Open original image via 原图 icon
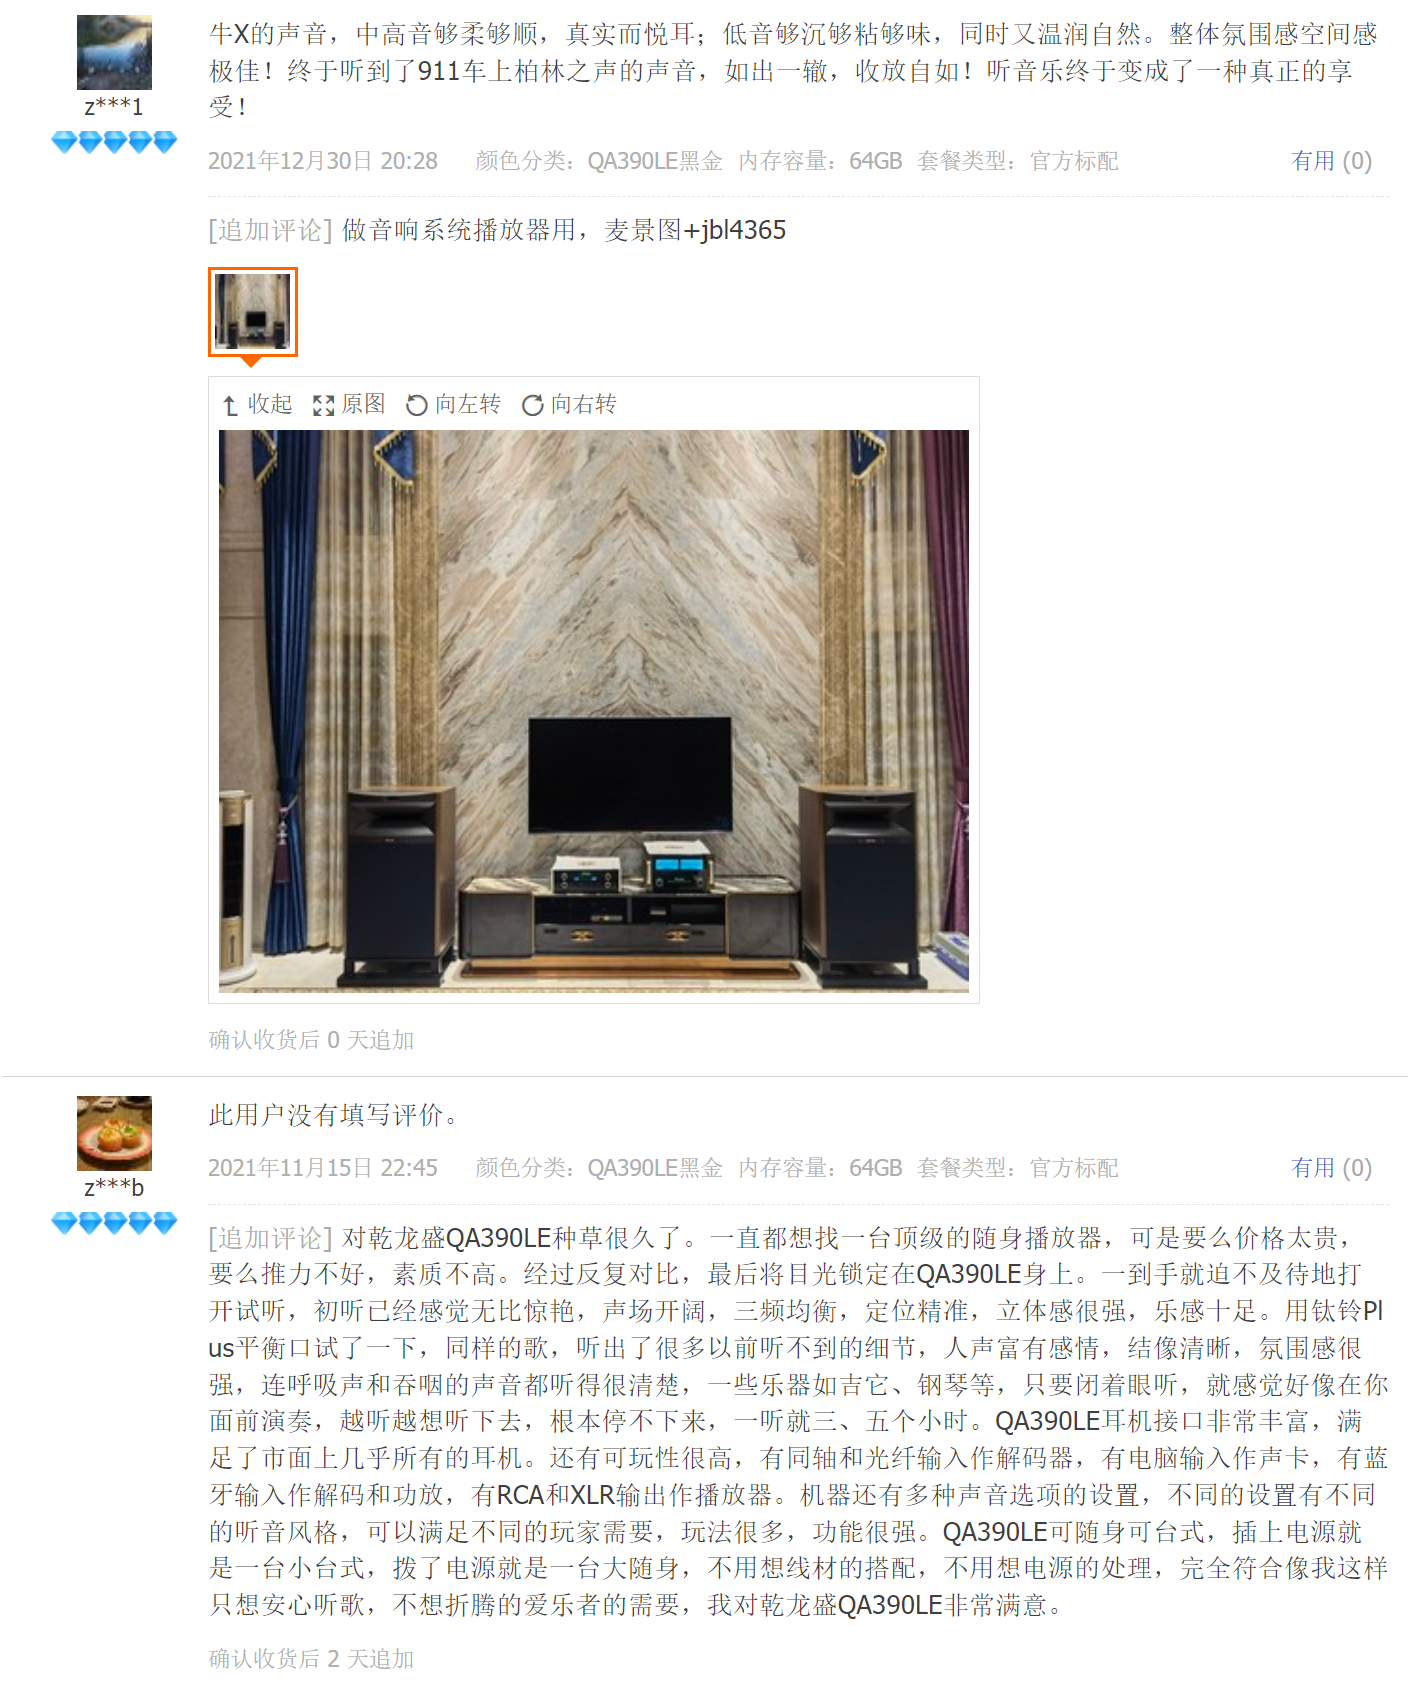Image resolution: width=1416 pixels, height=1689 pixels. (x=323, y=405)
